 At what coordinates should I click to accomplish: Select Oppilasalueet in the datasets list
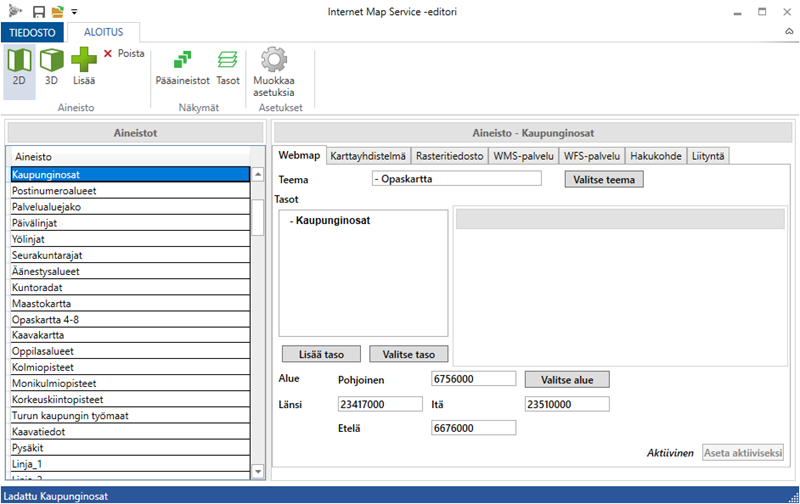(x=131, y=351)
